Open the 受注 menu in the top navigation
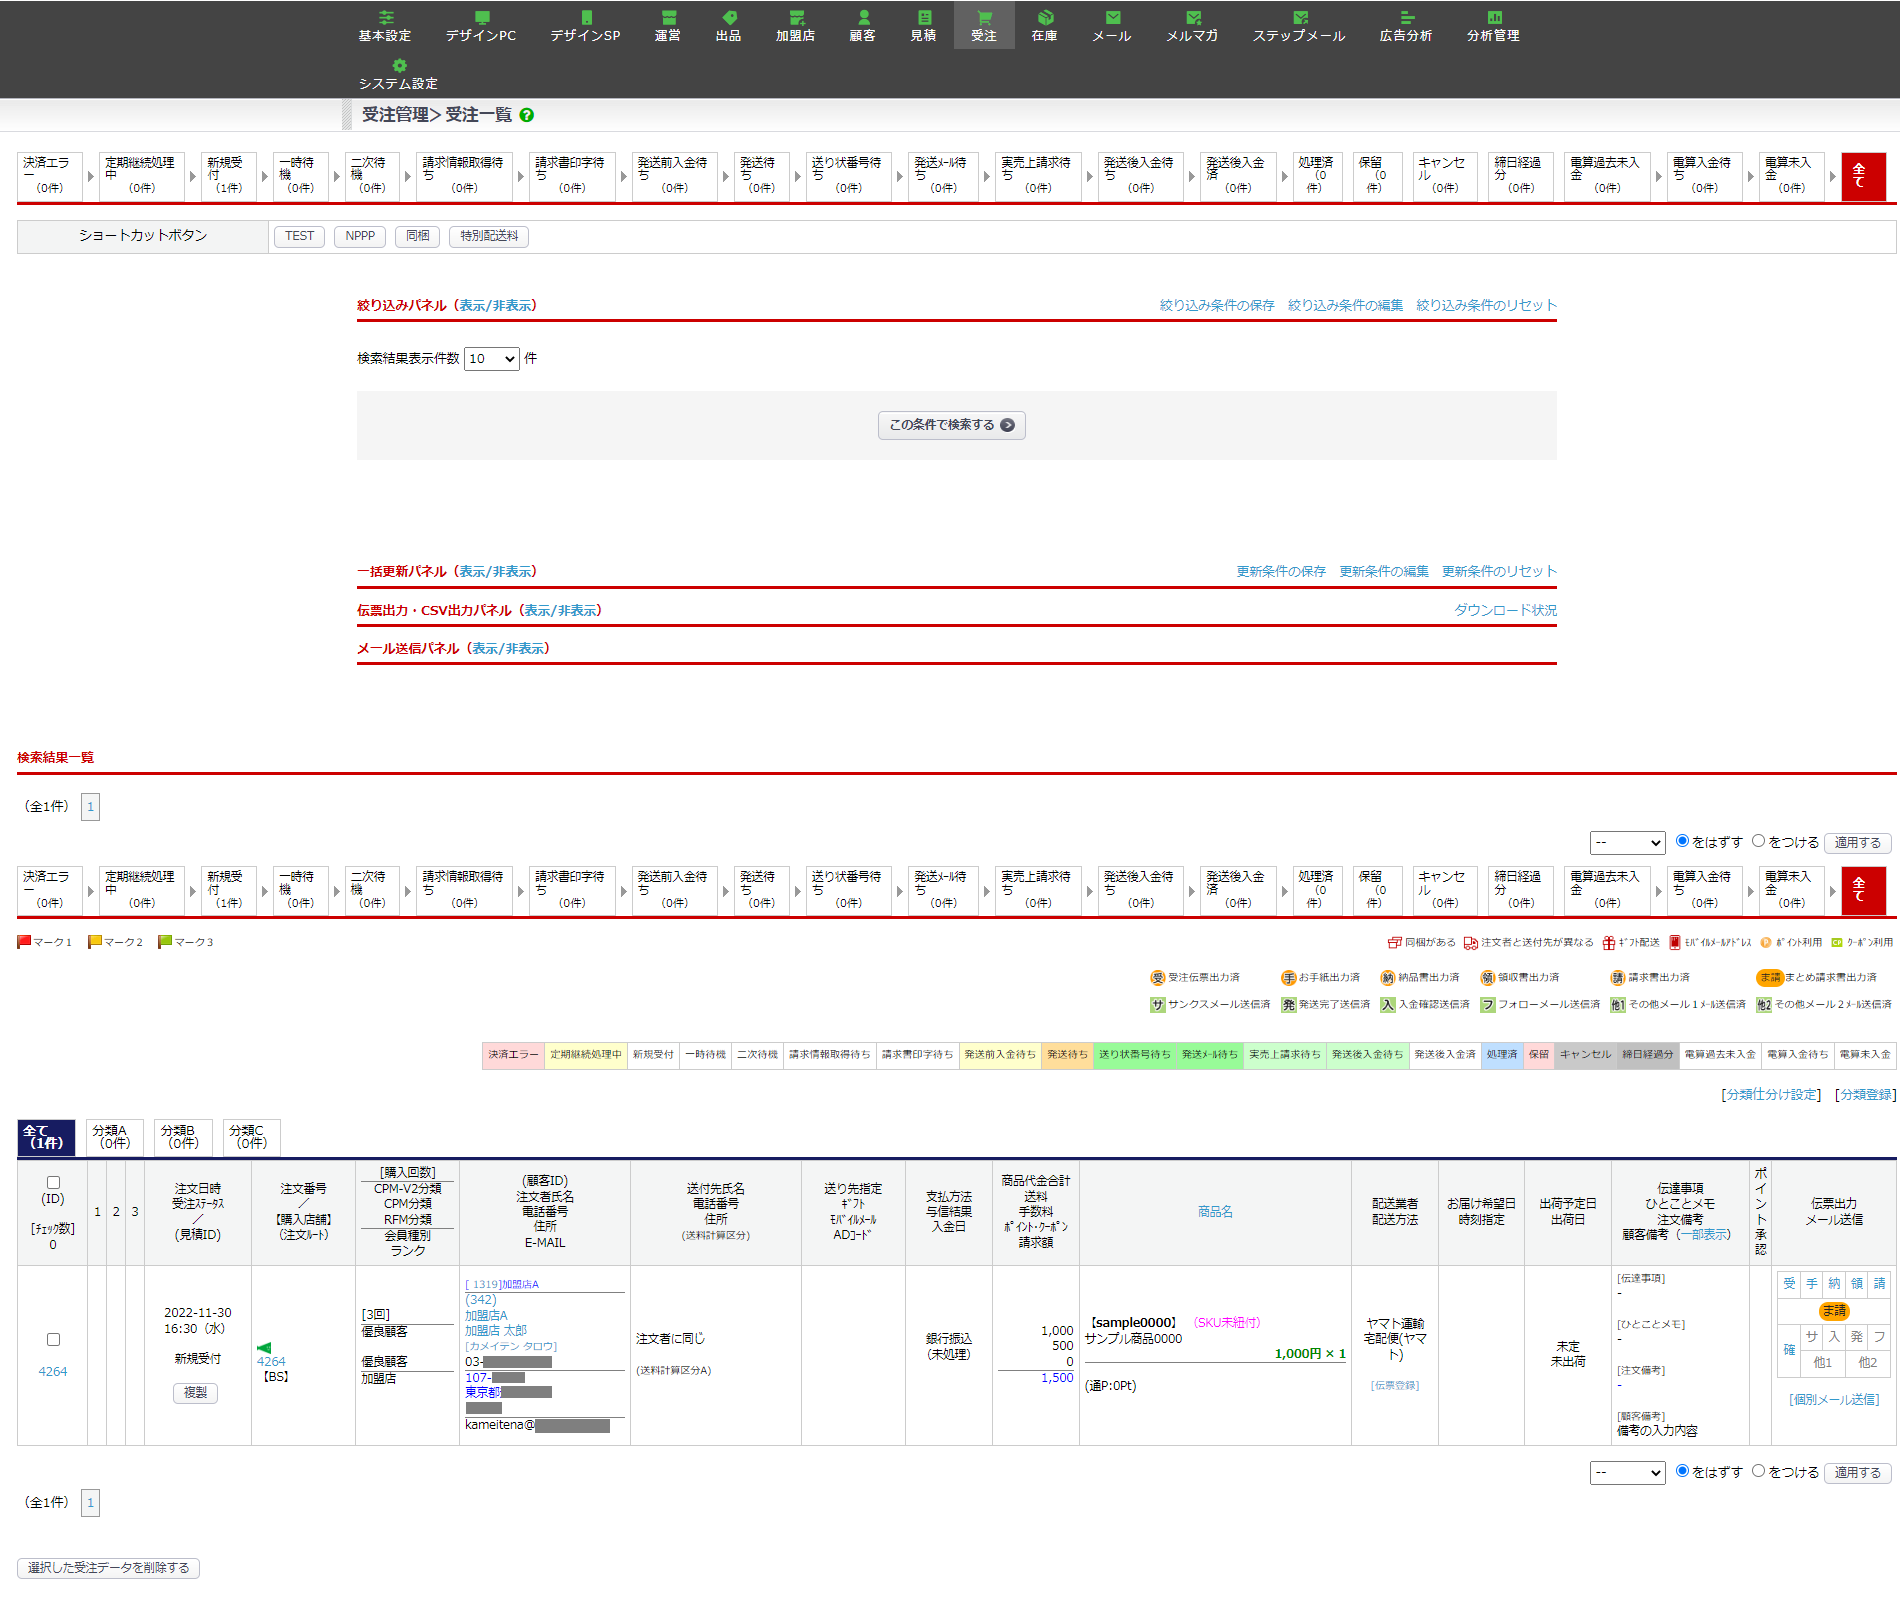1900x1613 pixels. click(984, 25)
